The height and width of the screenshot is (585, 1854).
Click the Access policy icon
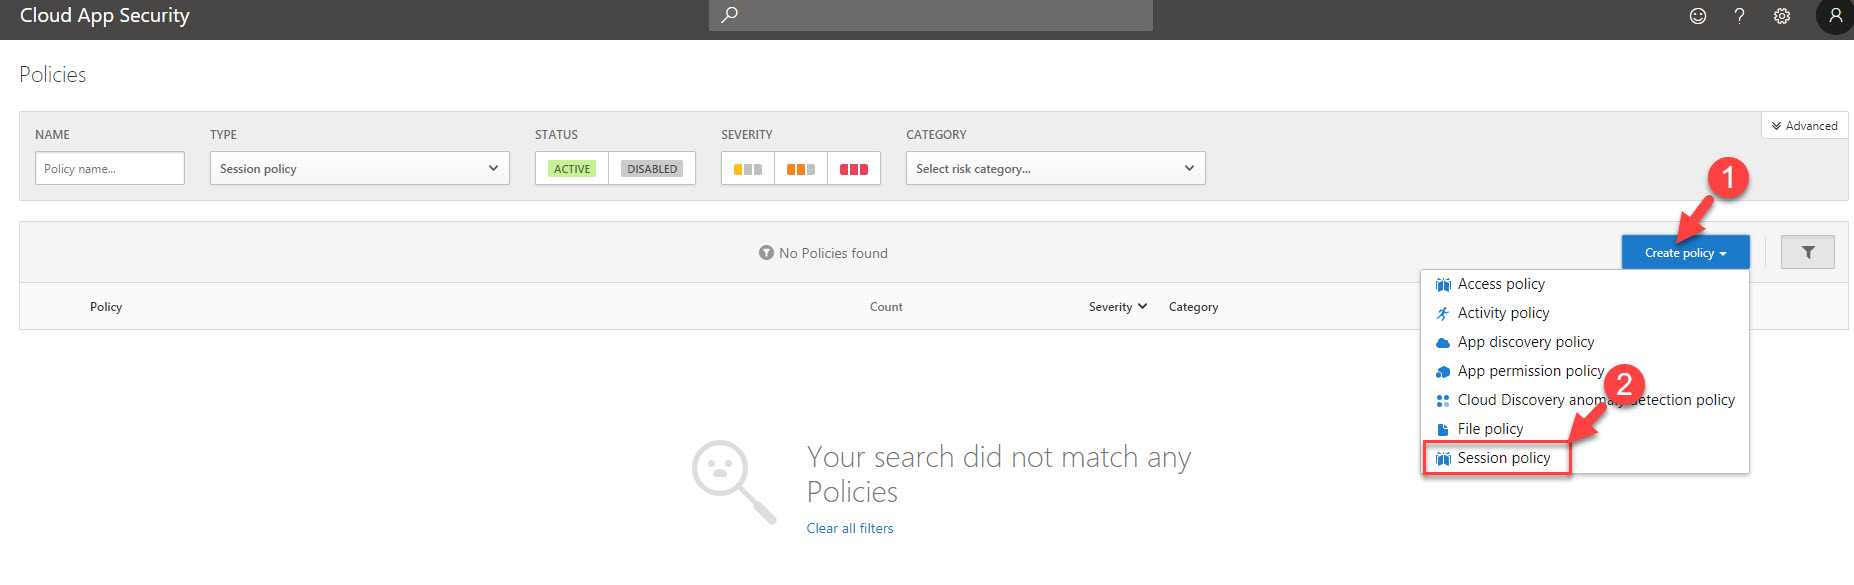pyautogui.click(x=1443, y=285)
